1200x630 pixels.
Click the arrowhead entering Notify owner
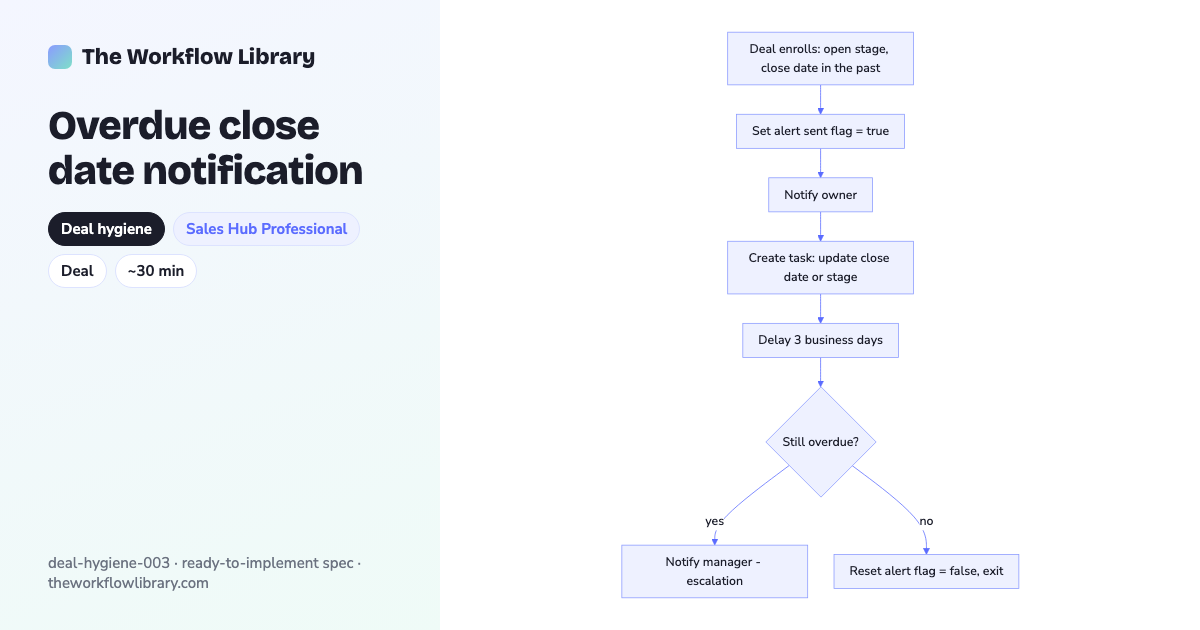[x=820, y=174]
